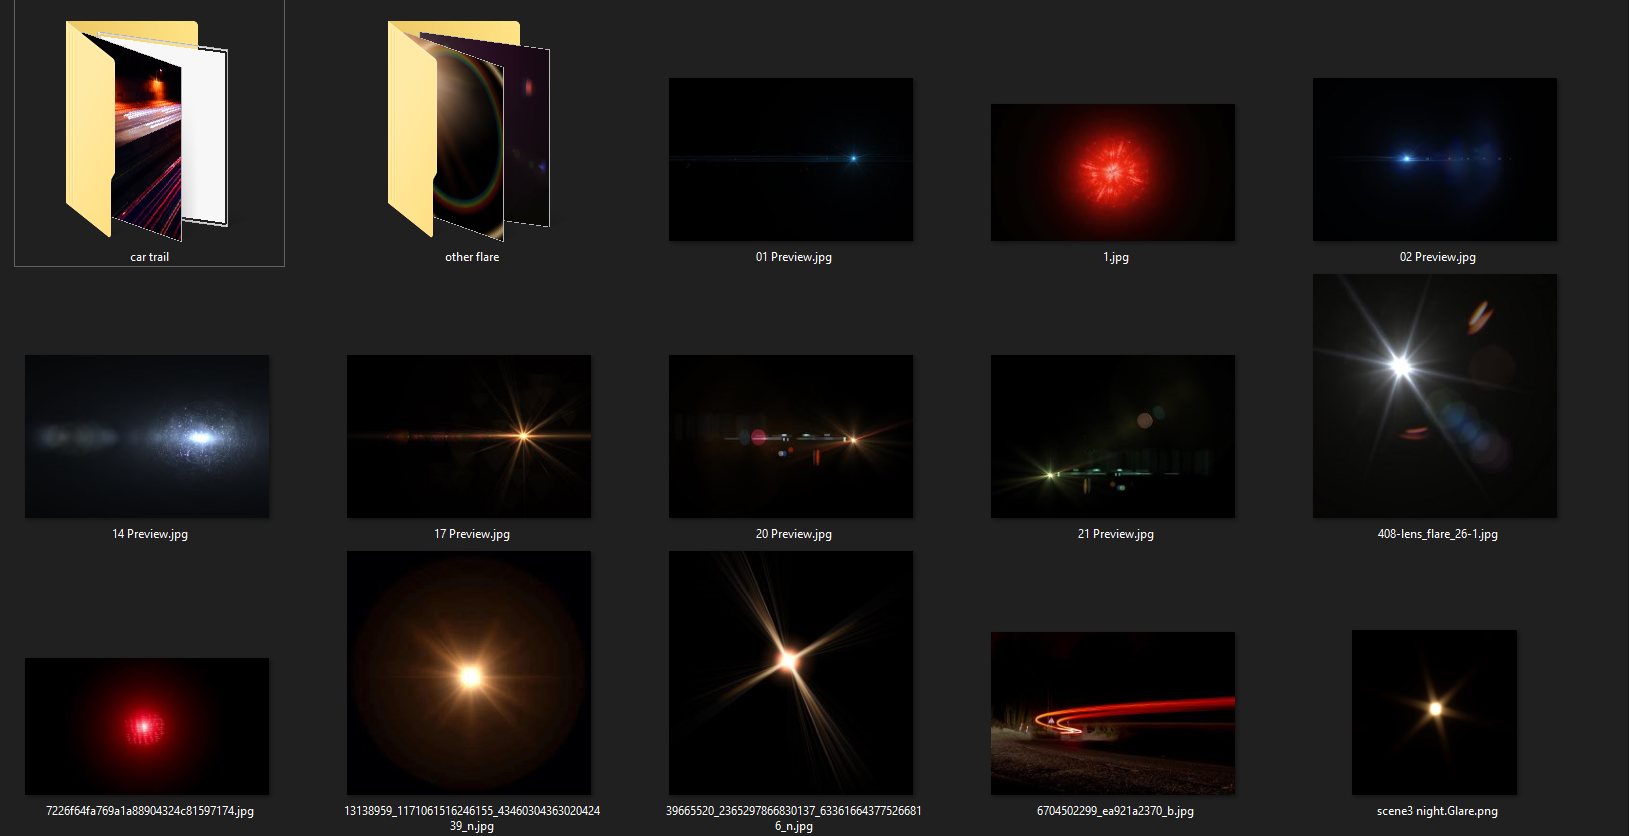The image size is (1629, 836).
Task: Select the 13138959 orange glow thumbnail
Action: pyautogui.click(x=469, y=673)
